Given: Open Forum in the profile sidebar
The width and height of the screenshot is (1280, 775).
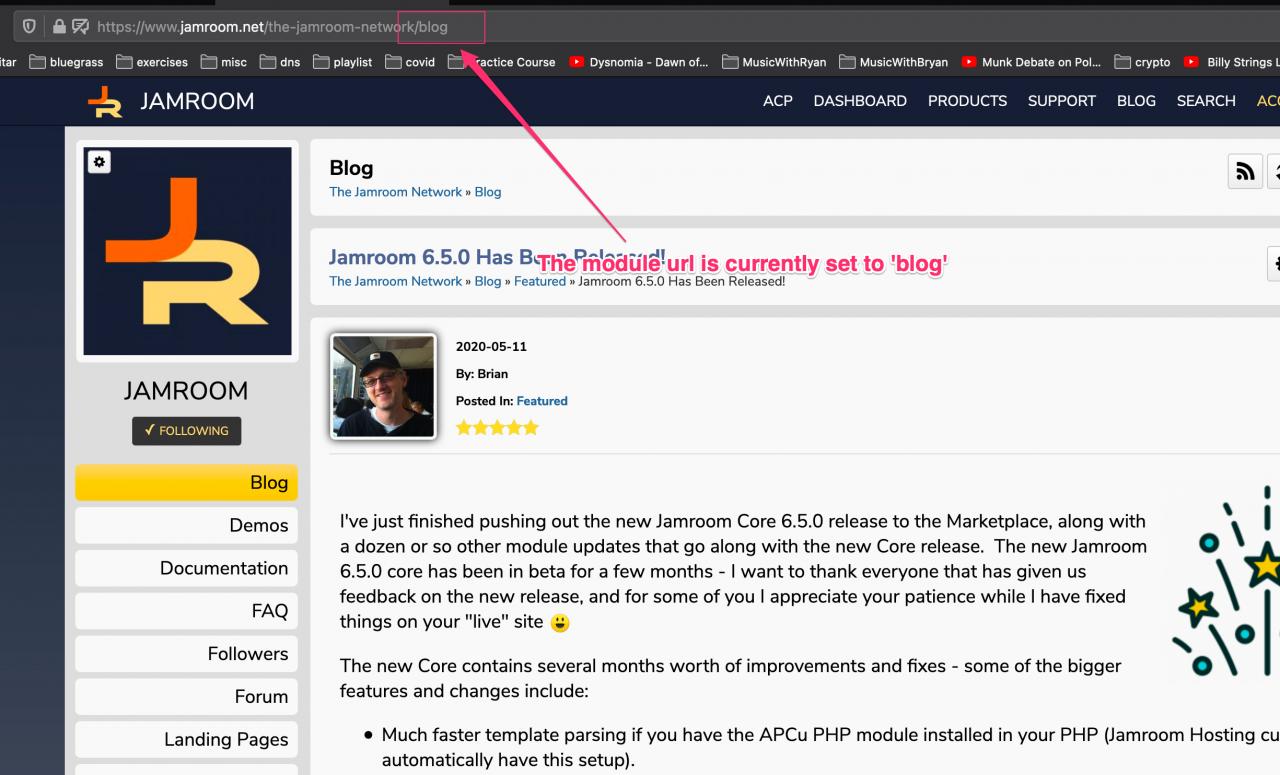Looking at the screenshot, I should [x=186, y=697].
